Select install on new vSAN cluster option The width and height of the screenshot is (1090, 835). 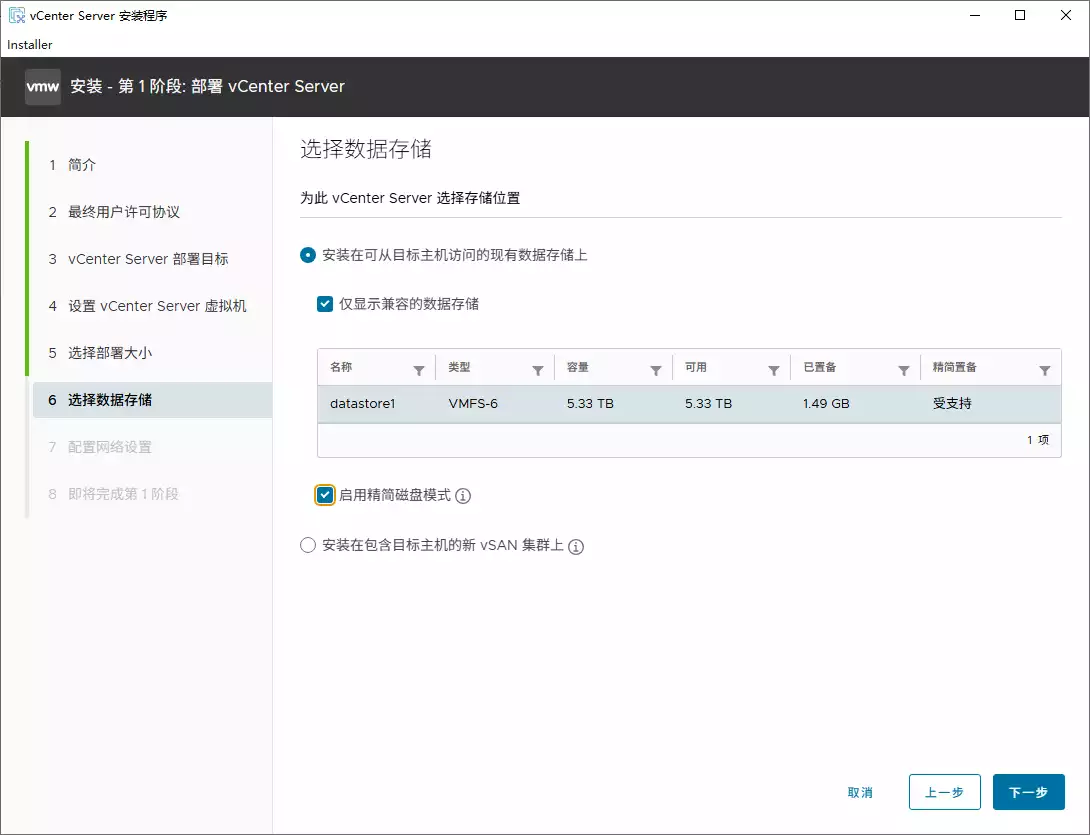[307, 545]
